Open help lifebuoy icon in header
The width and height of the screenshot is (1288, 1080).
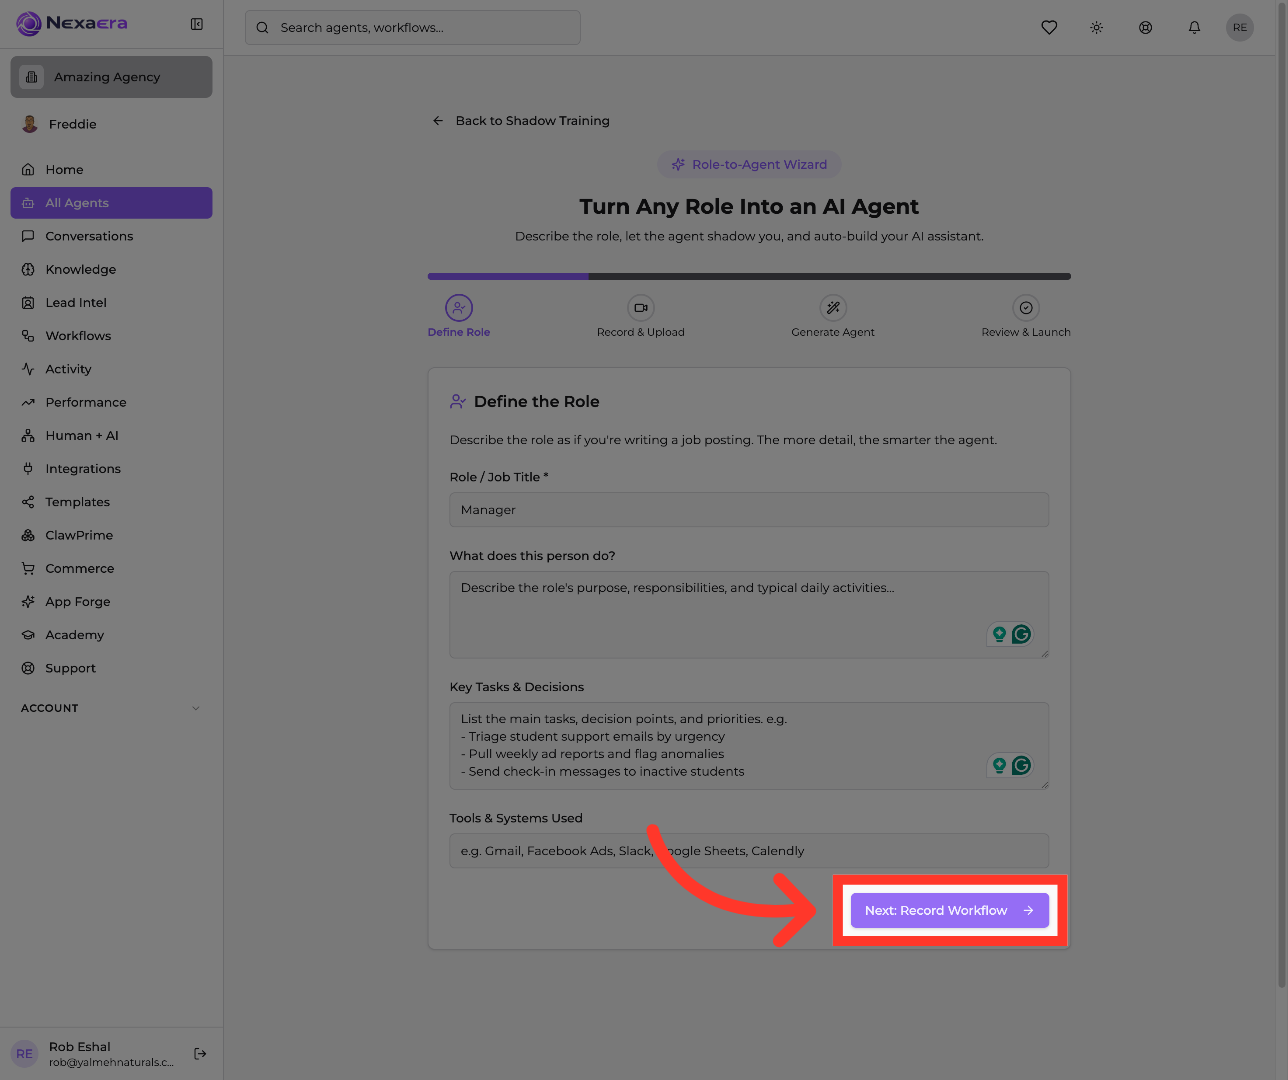[1146, 28]
